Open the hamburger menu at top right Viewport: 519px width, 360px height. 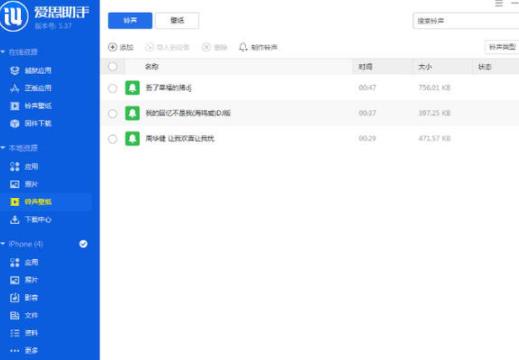pos(499,3)
